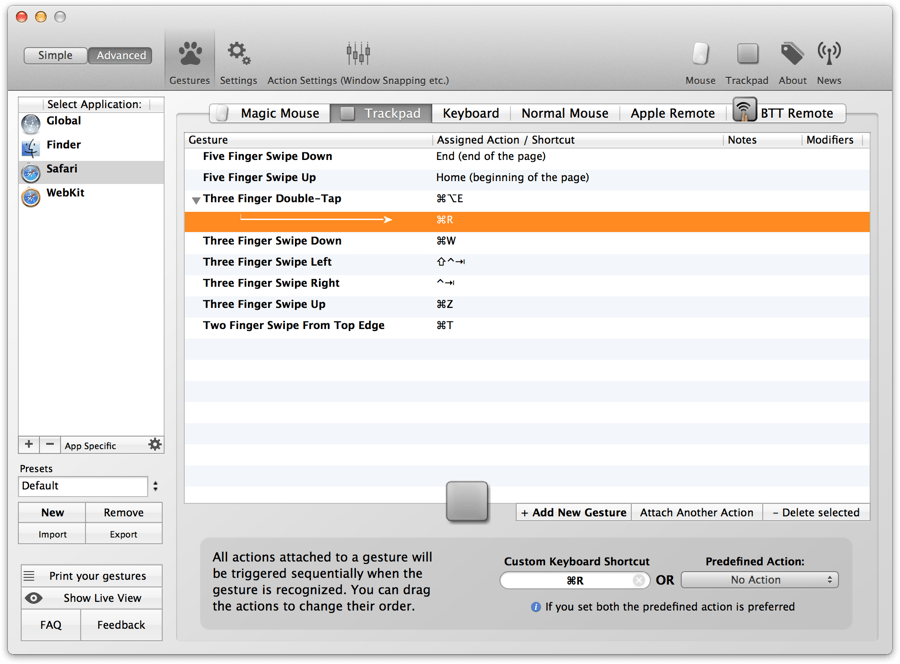
Task: Click the info icon near predefined action note
Action: (536, 607)
